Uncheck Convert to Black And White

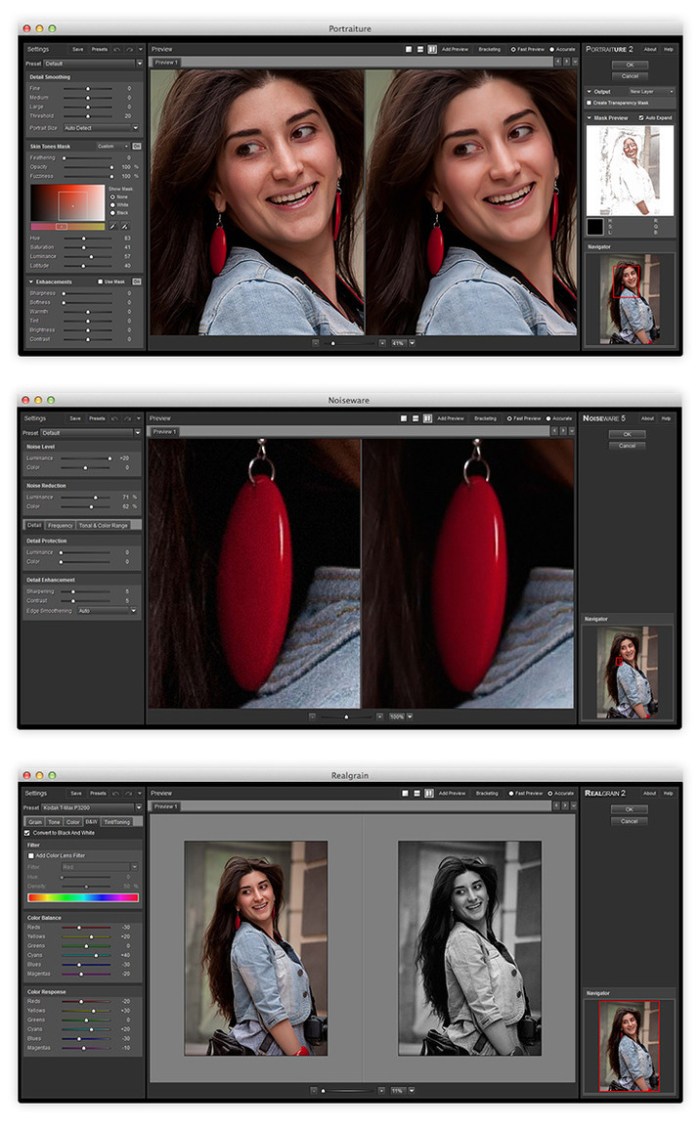[x=27, y=832]
